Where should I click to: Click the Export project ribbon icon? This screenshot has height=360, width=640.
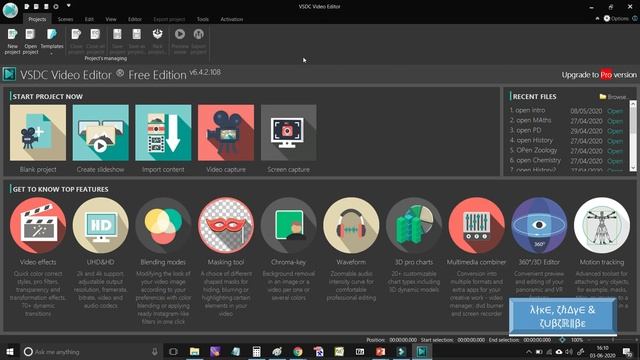tap(198, 40)
